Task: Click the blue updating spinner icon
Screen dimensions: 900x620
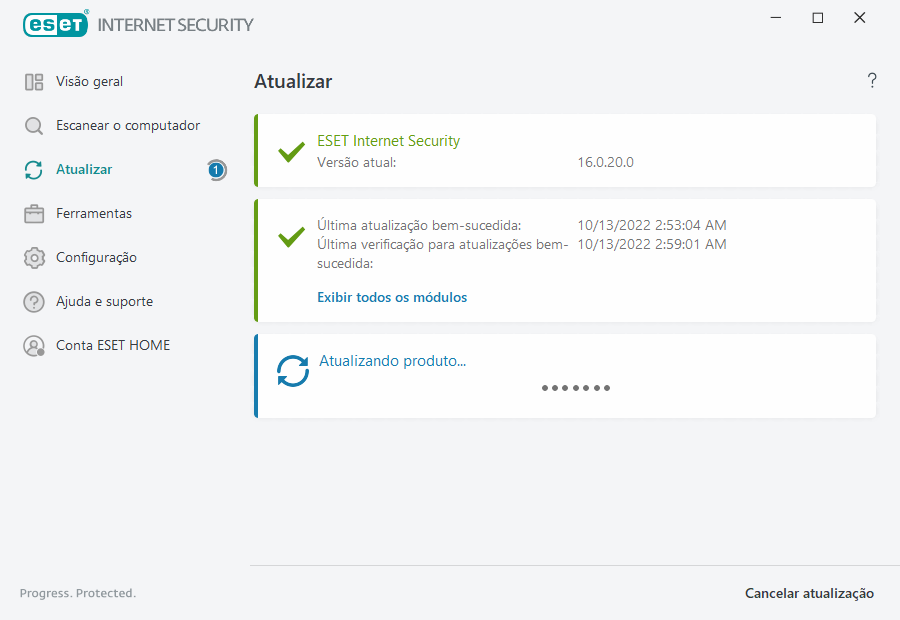Action: 293,371
